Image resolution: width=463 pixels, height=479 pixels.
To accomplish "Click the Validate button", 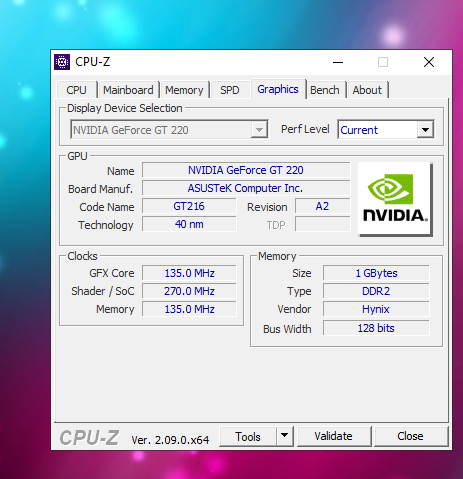I will pyautogui.click(x=334, y=436).
